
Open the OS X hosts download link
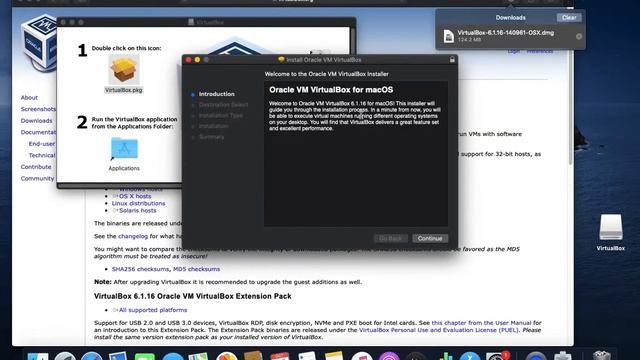tap(135, 196)
